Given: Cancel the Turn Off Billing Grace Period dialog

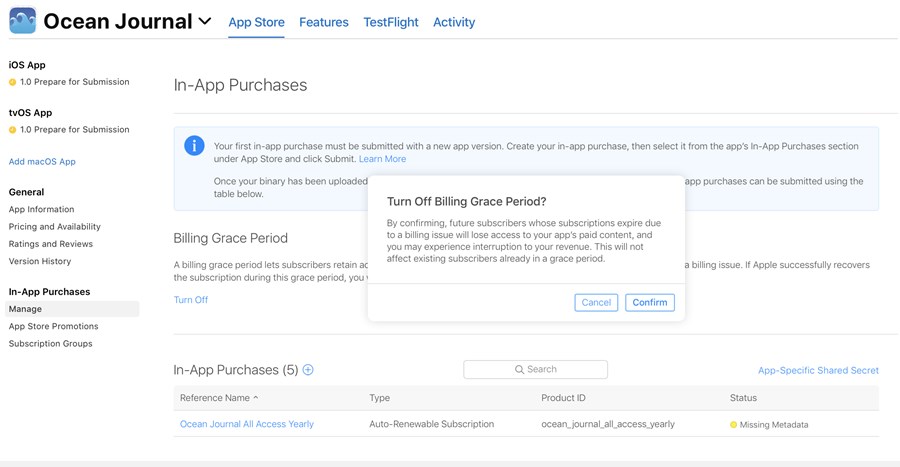Looking at the screenshot, I should point(596,302).
